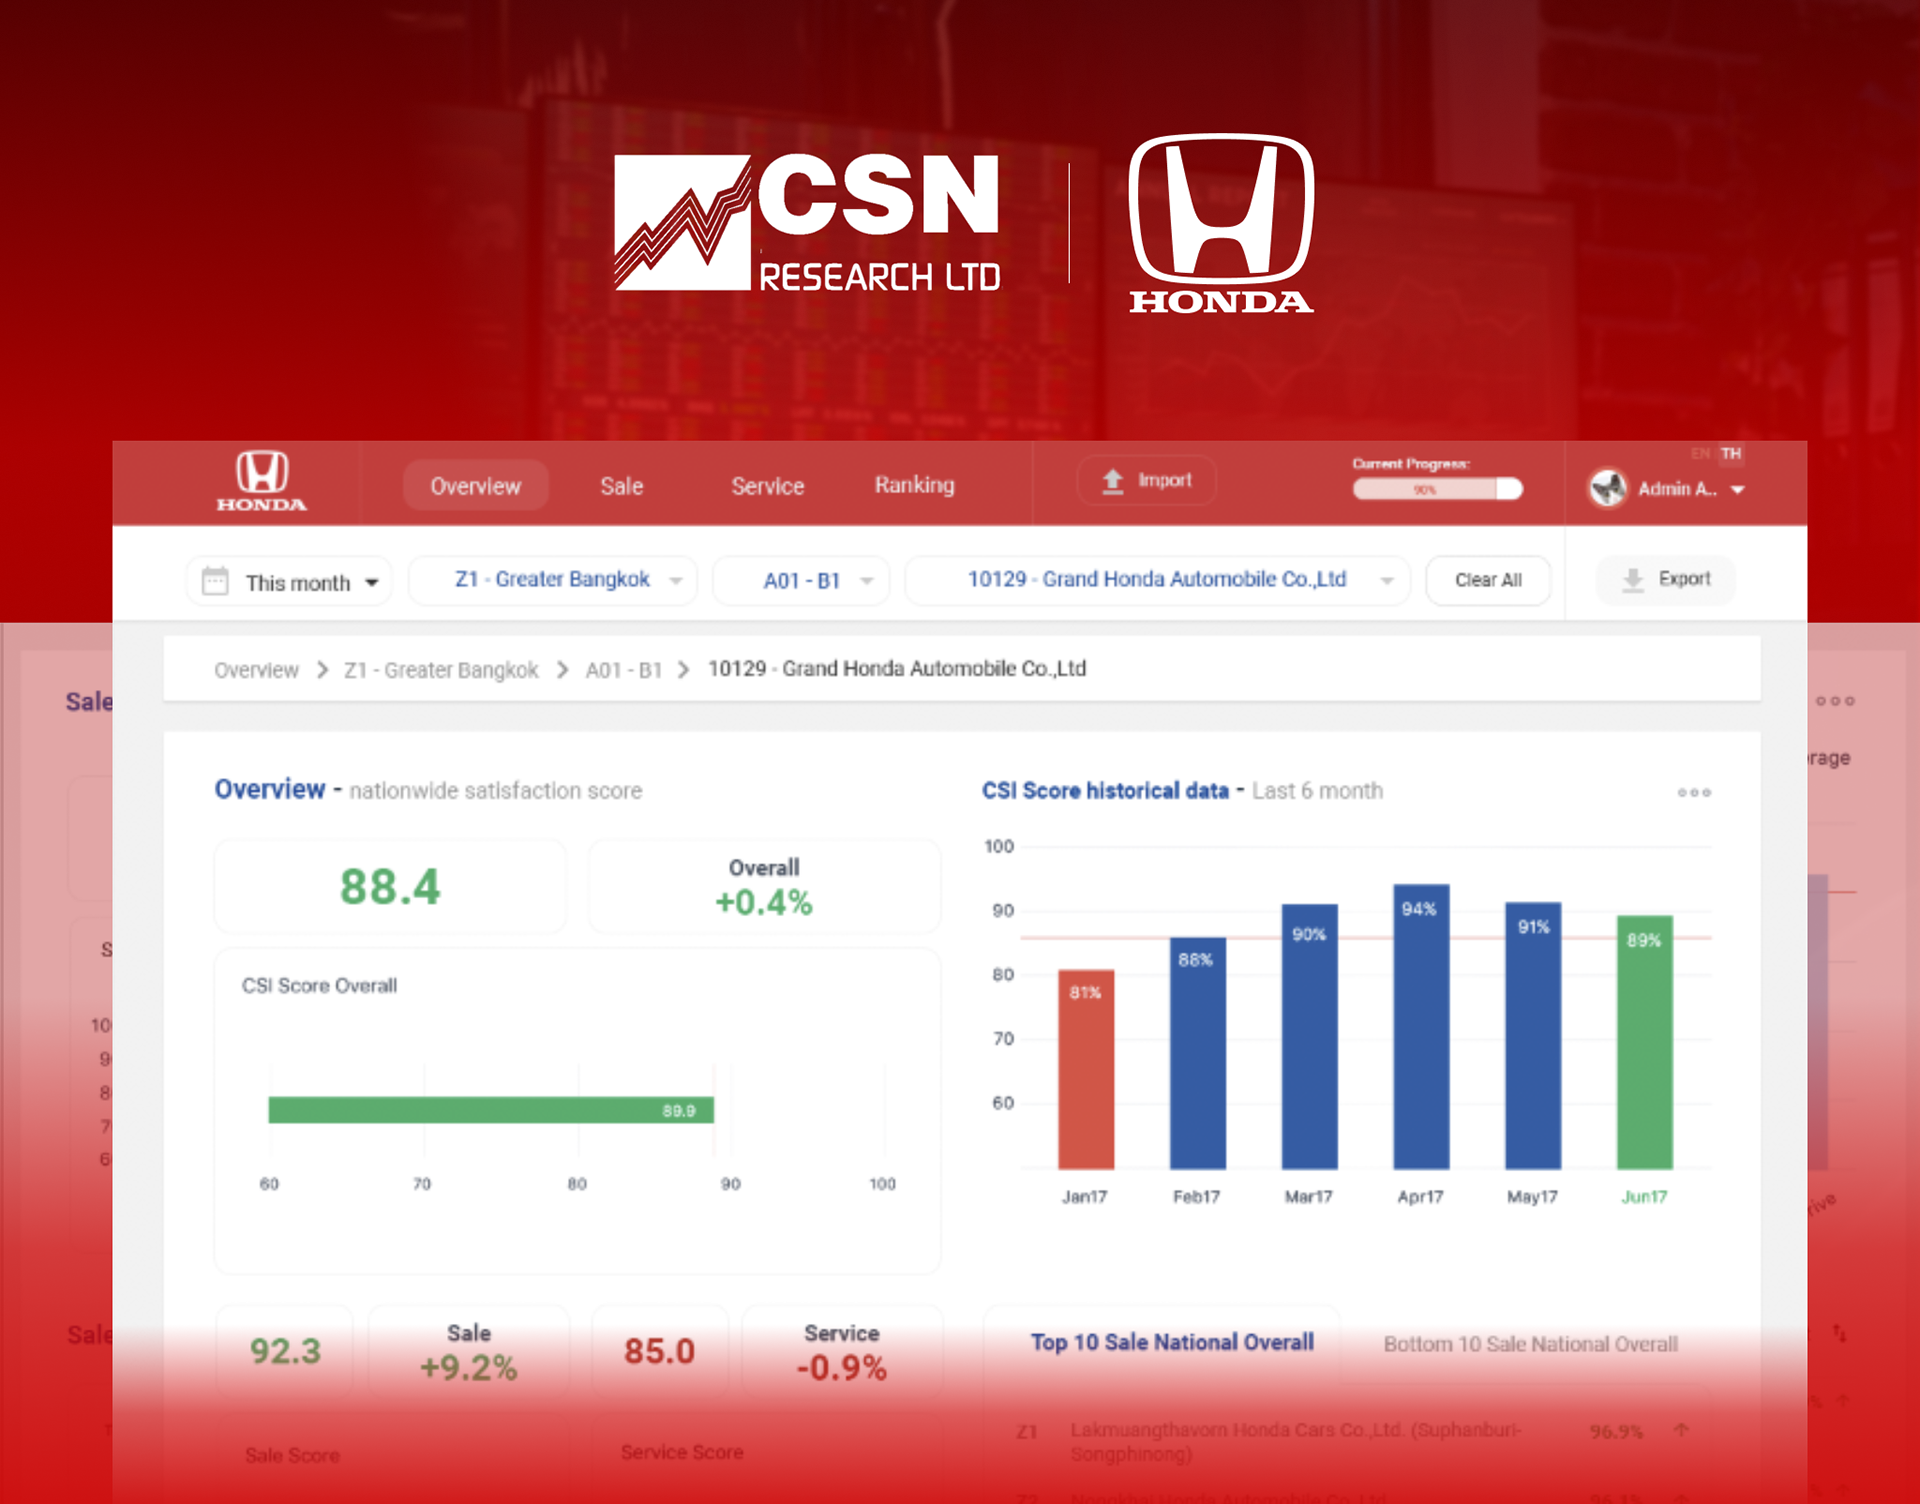Click the Current Progress bar

tap(1437, 489)
